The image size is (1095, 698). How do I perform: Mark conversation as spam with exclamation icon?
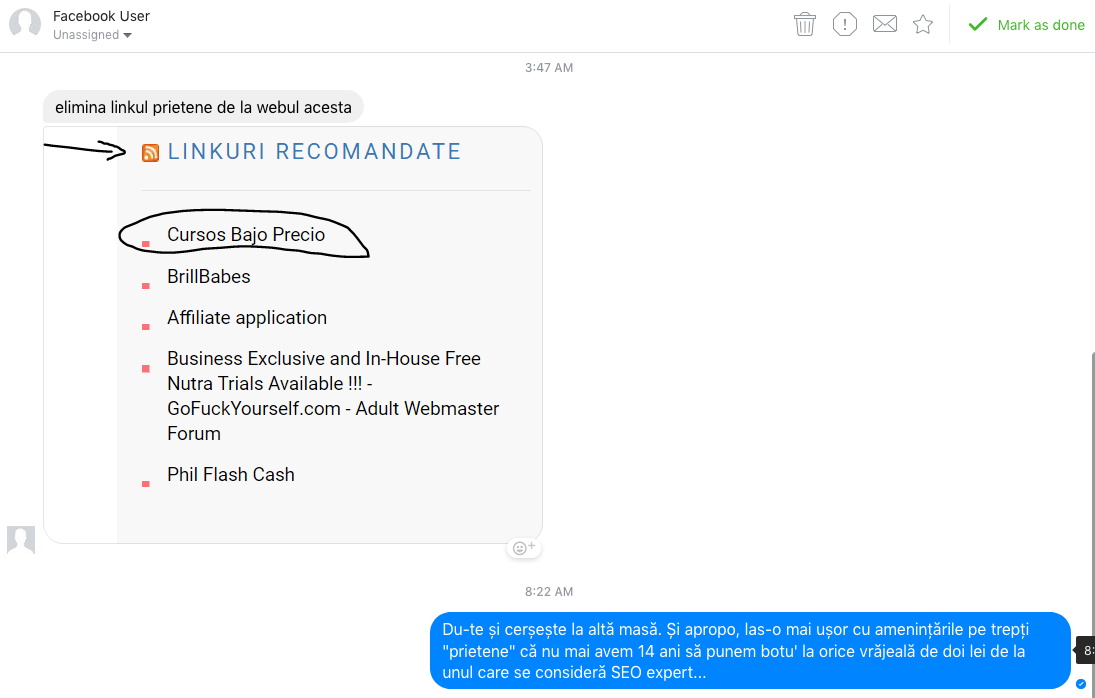pos(845,24)
